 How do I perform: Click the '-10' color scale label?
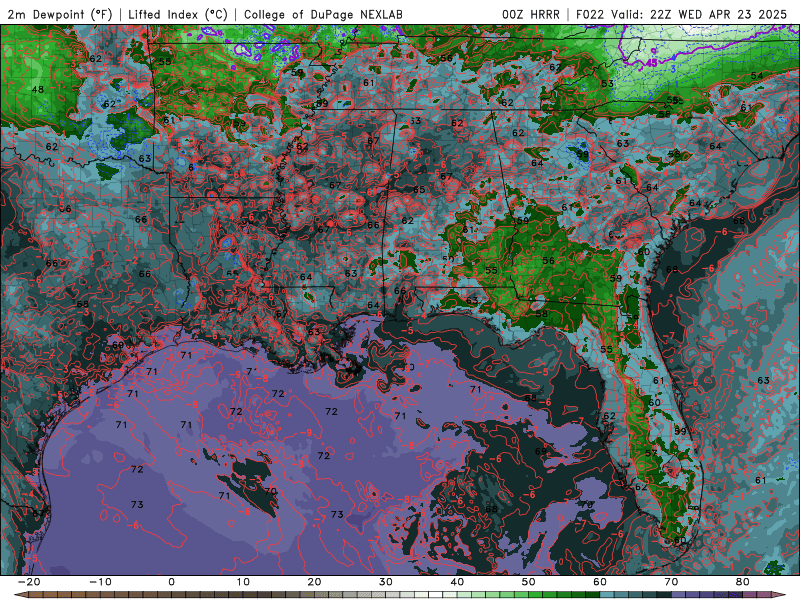[100, 582]
